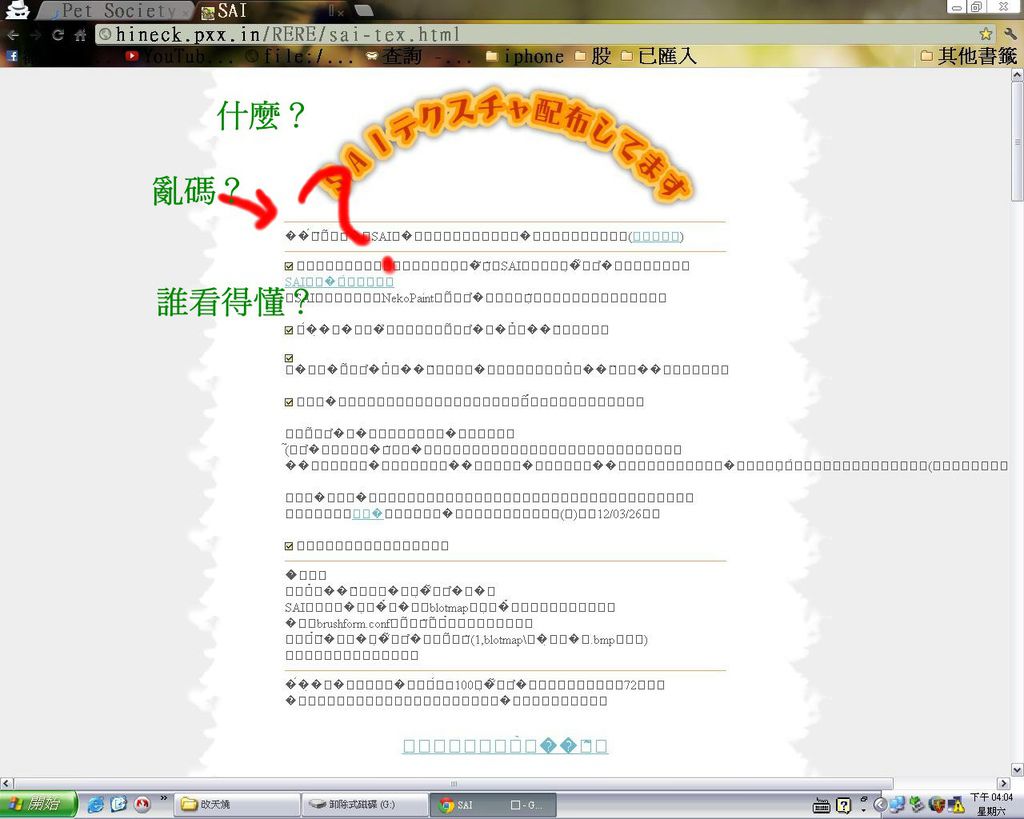Click the vertical scrollbar thumb

(1017, 142)
